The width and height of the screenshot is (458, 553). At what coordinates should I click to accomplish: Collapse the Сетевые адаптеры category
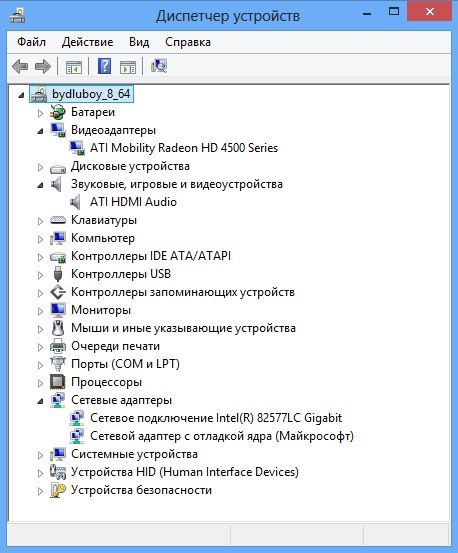(x=40, y=401)
